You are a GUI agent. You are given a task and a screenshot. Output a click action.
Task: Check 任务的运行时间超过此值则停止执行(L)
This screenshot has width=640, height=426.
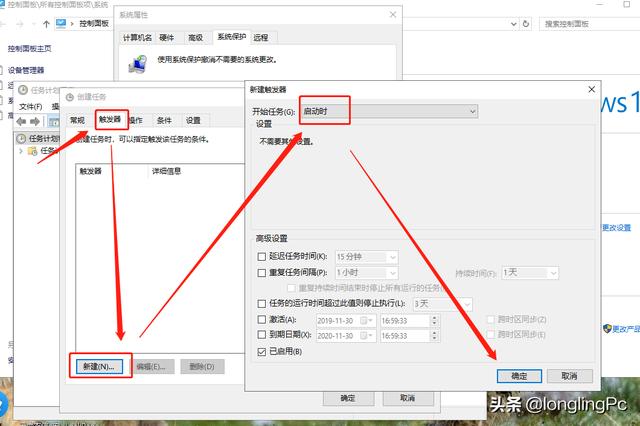tap(262, 304)
